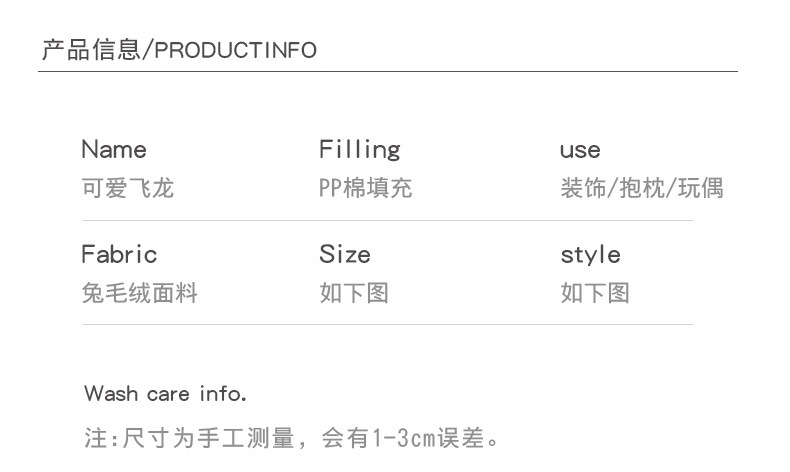The image size is (790, 472).
Task: Click the Wash care info. text
Action: tap(165, 393)
